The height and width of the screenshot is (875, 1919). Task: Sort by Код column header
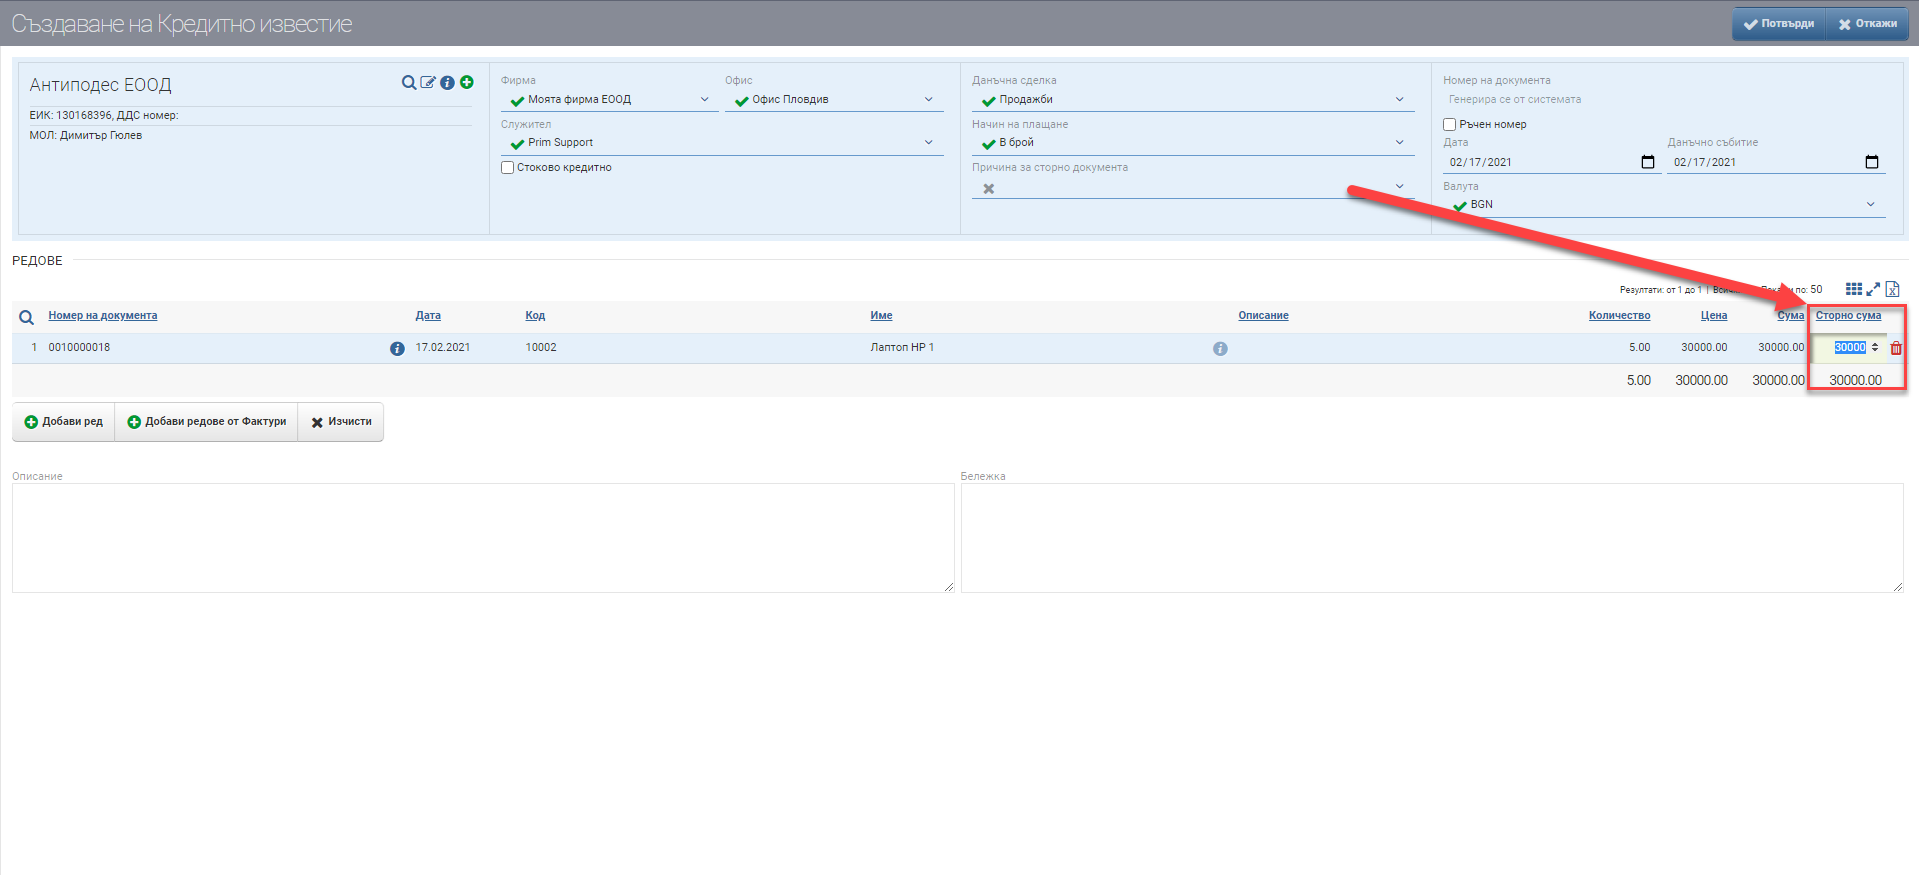pyautogui.click(x=535, y=316)
